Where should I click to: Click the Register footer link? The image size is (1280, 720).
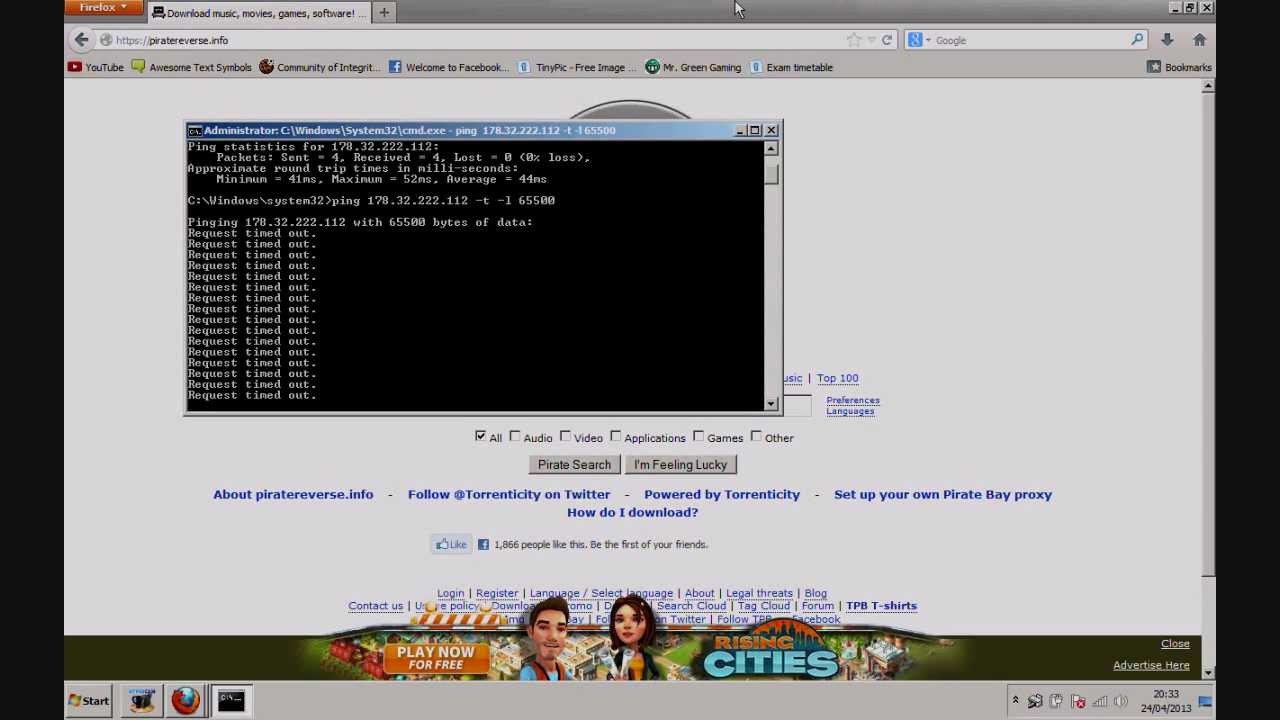click(497, 593)
